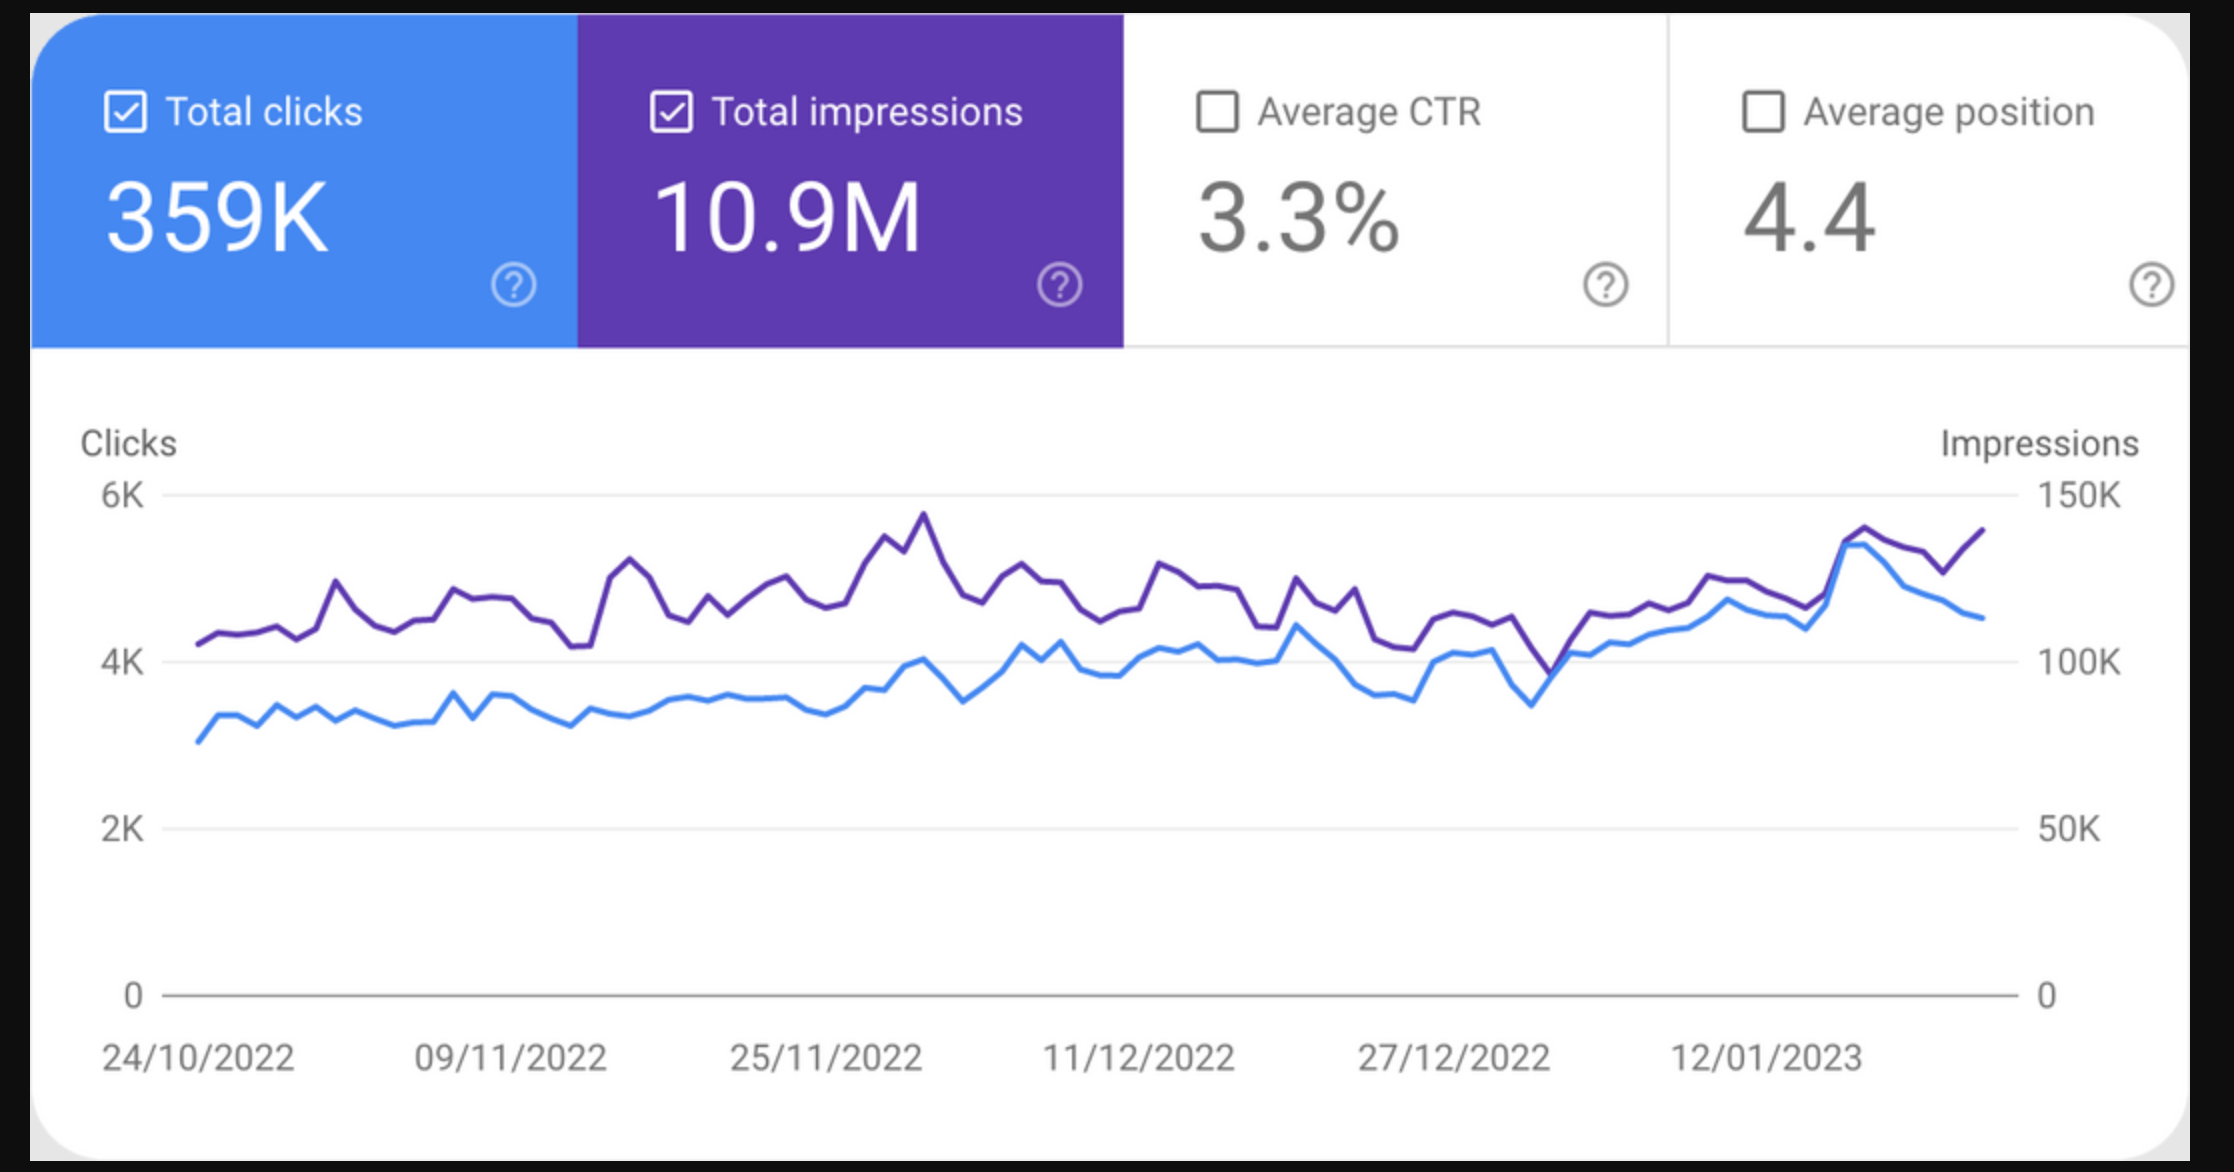
Task: Click the 27/12/2022 date marker
Action: 1453,1057
